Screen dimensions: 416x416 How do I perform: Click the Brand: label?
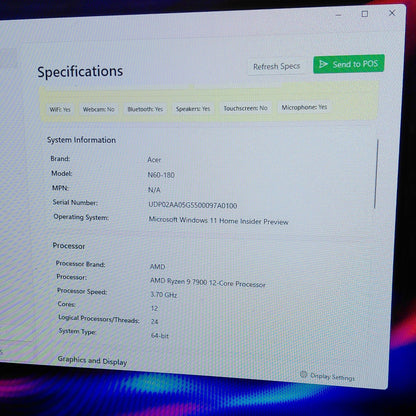(60, 159)
